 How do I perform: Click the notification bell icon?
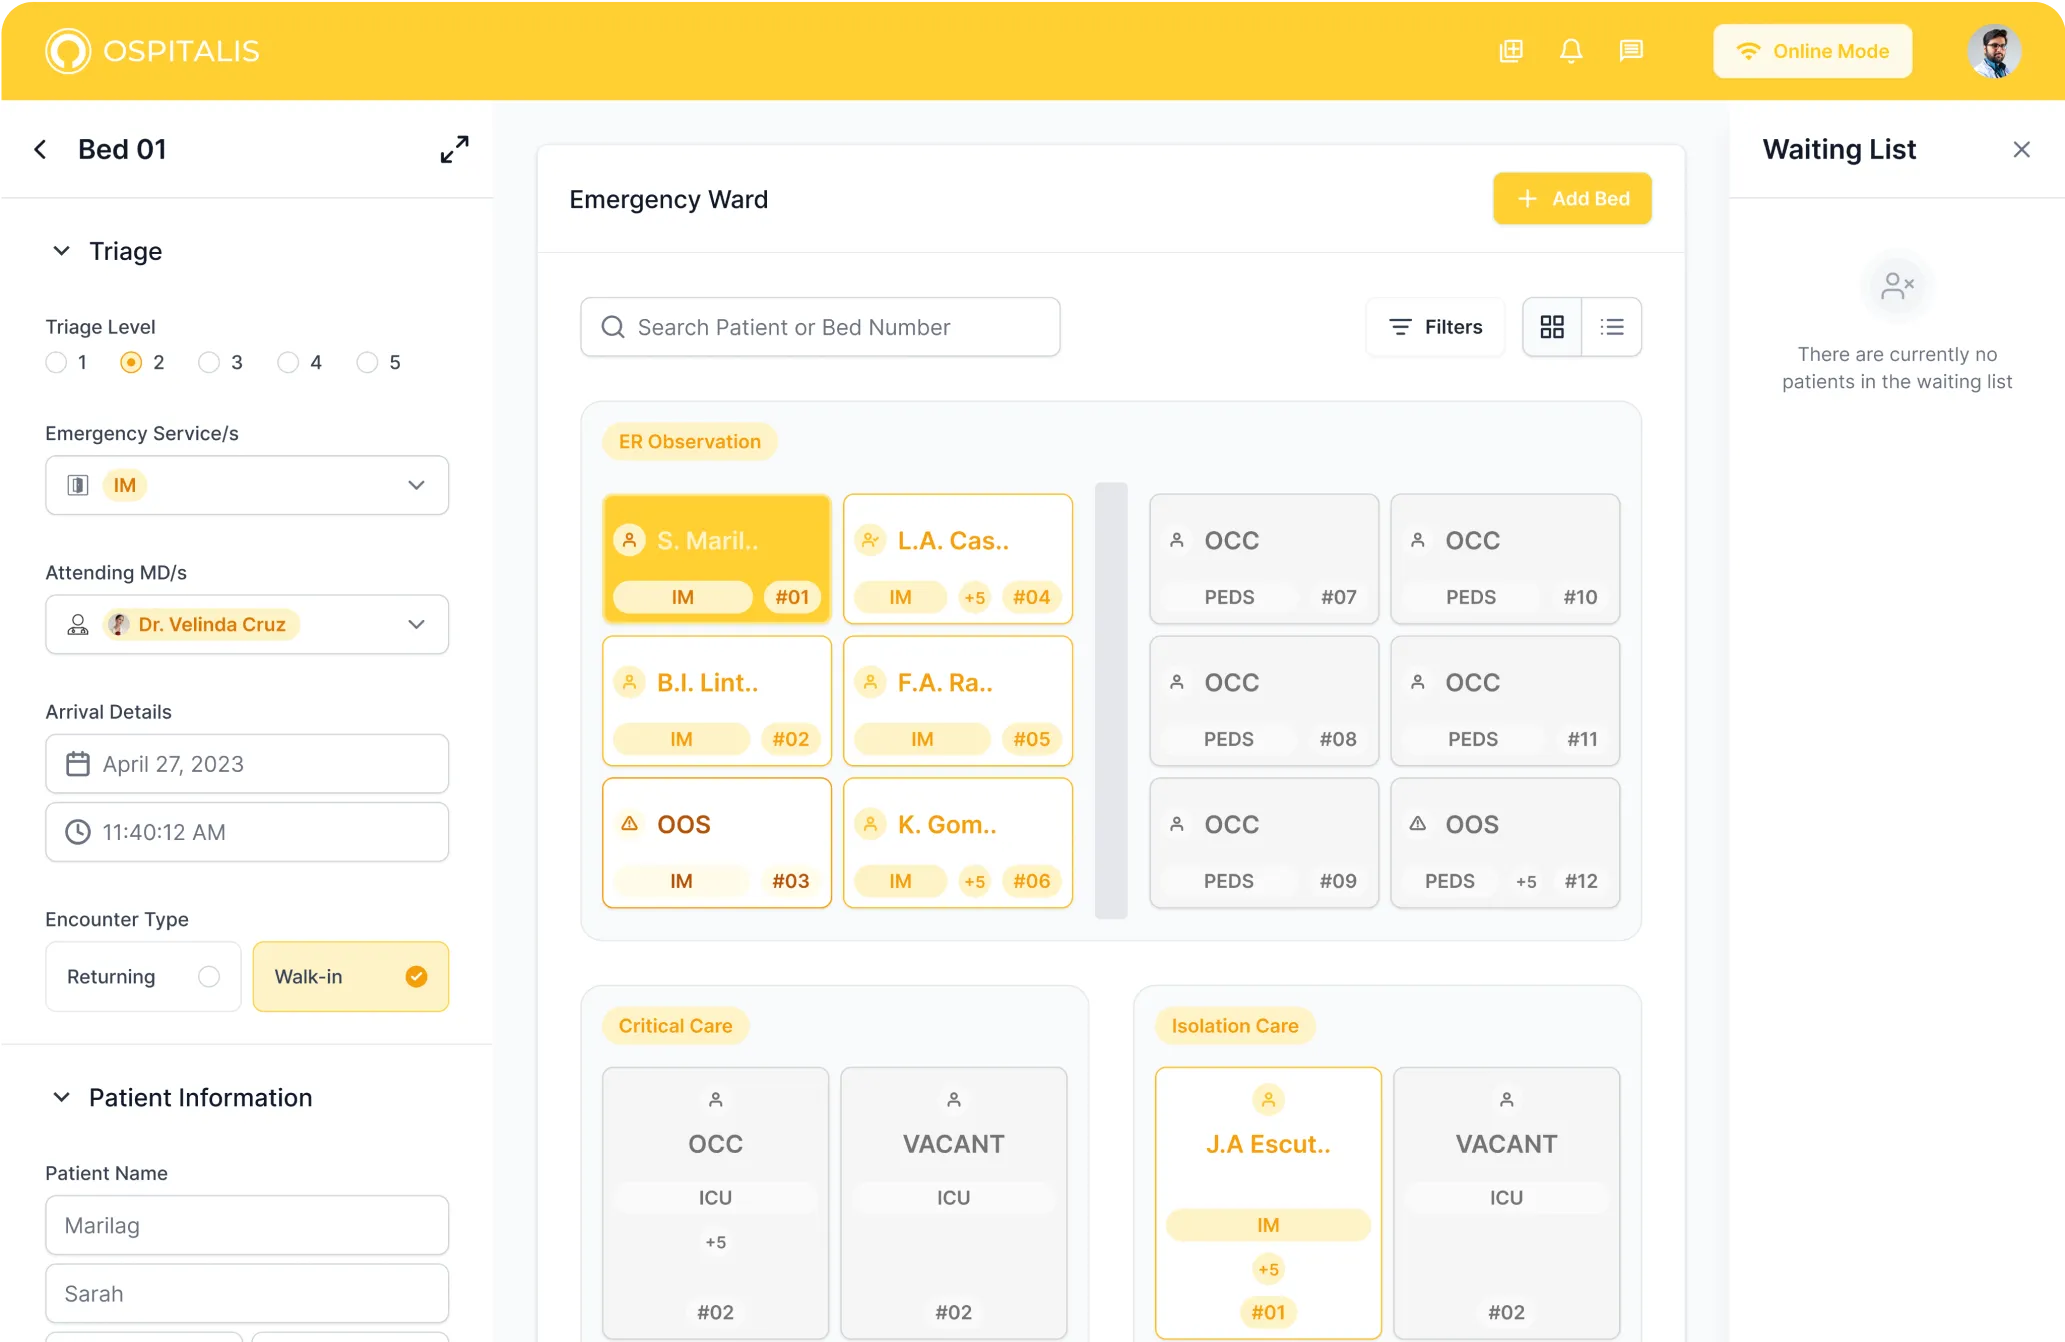click(1571, 51)
